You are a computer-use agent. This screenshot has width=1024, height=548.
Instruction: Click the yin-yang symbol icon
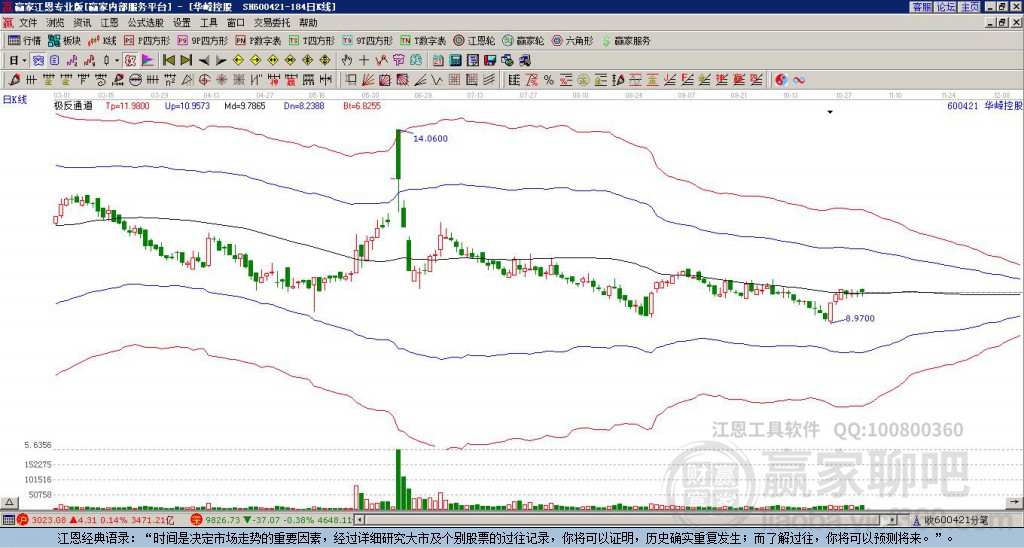[781, 80]
